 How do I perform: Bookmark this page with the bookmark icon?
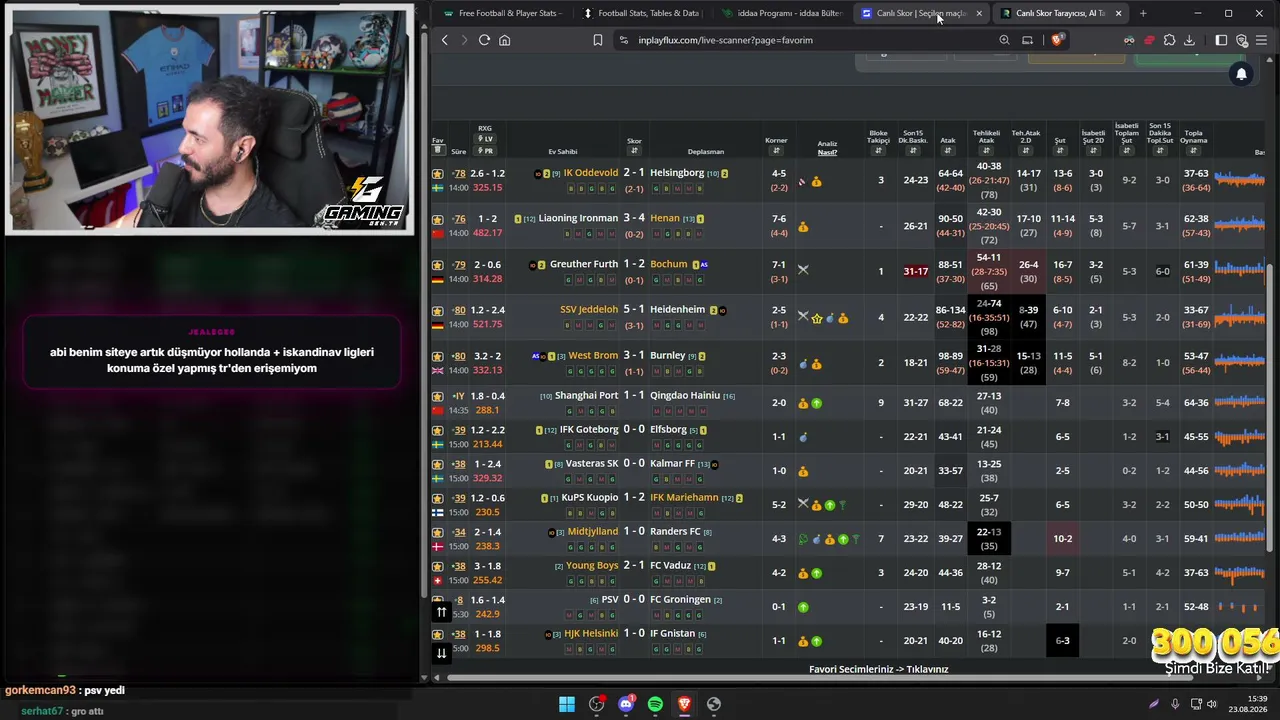pyautogui.click(x=597, y=40)
